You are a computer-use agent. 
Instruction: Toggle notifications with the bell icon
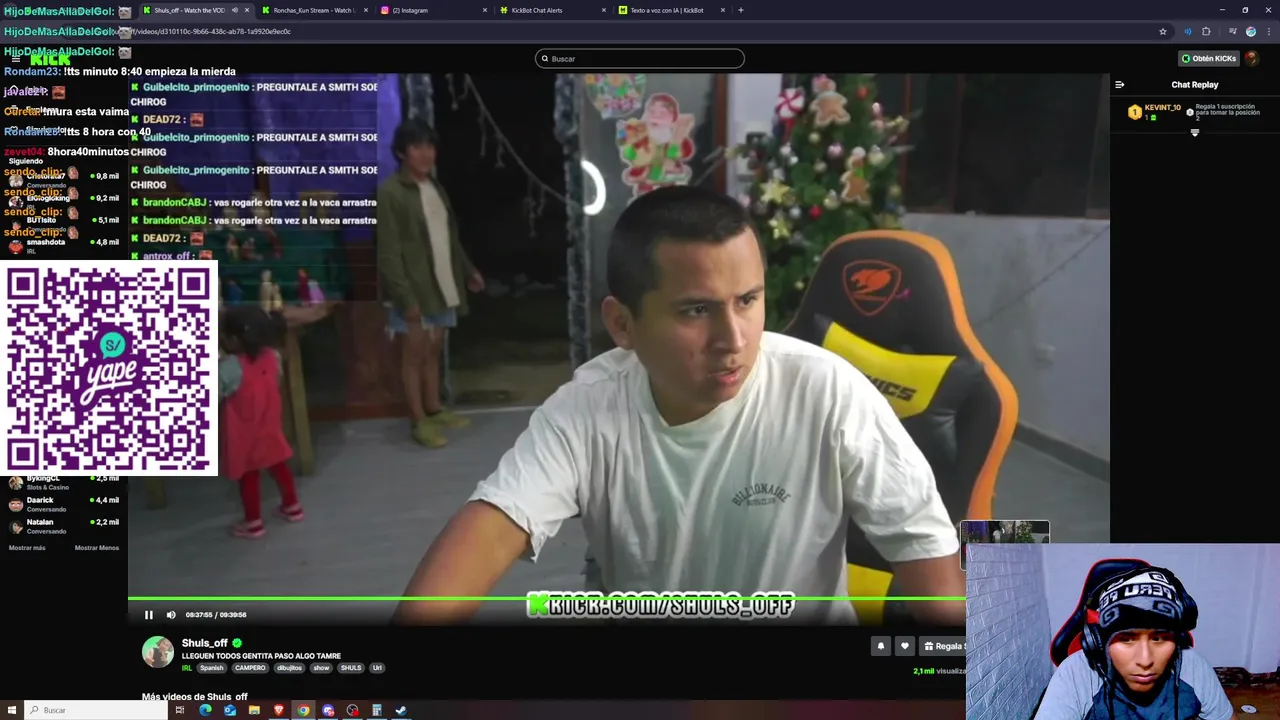pos(881,646)
